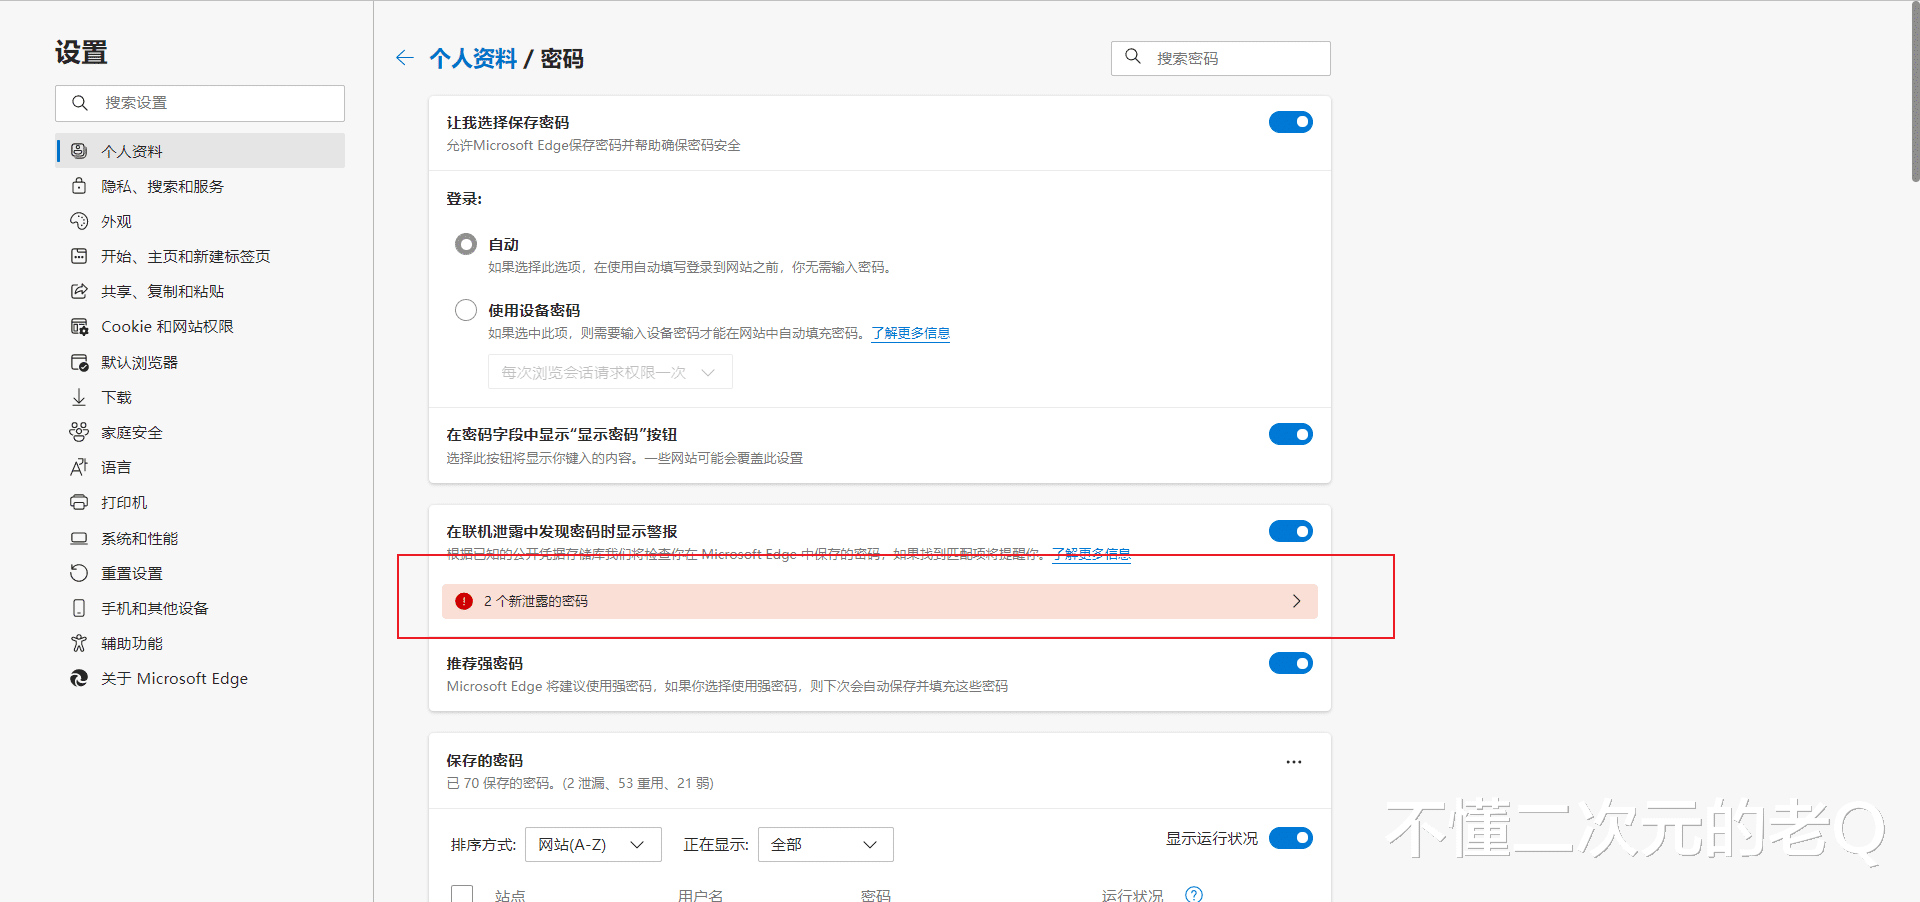Open the three-dot menu for 保存的密码
This screenshot has width=1920, height=902.
coord(1294,762)
